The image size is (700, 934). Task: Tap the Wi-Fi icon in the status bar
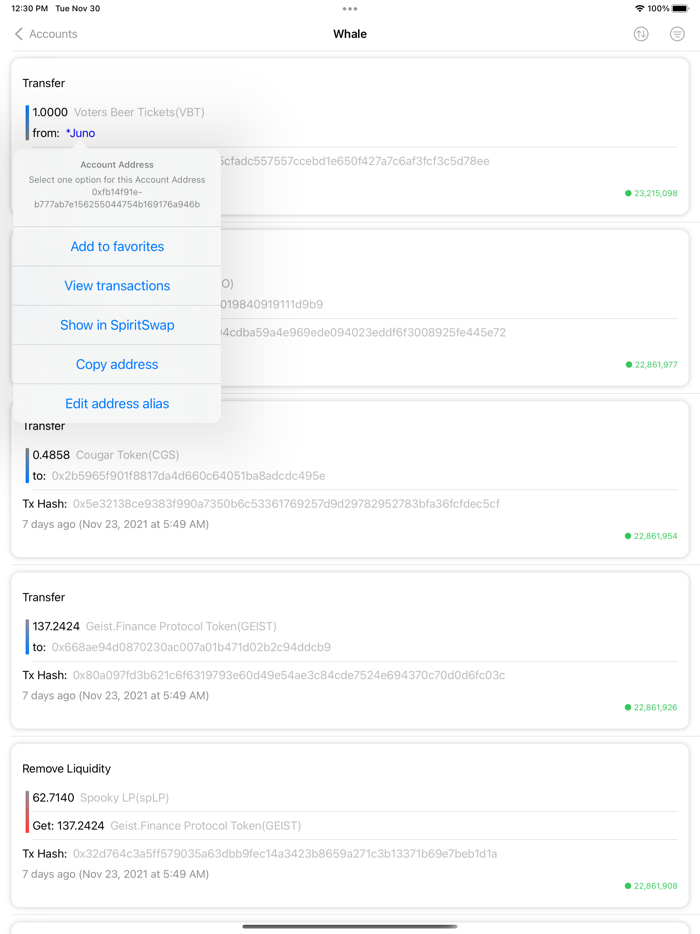(640, 8)
